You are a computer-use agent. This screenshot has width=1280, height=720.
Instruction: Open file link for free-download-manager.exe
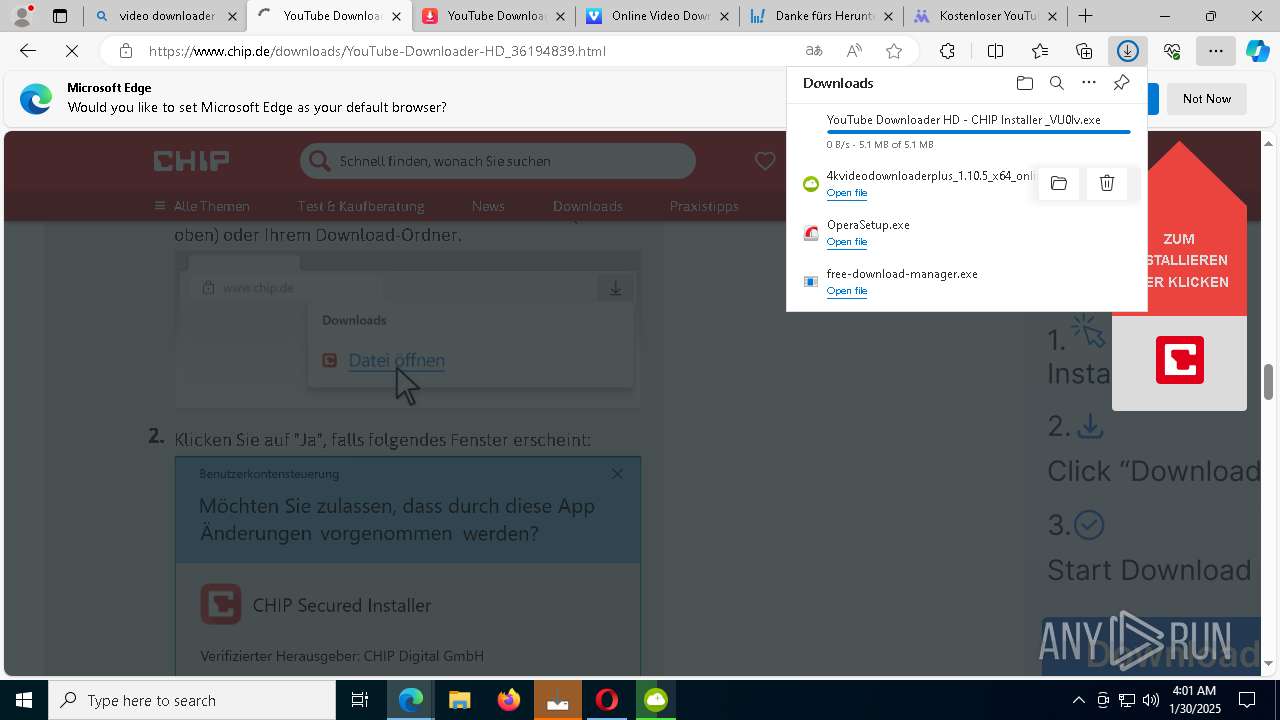pyautogui.click(x=846, y=291)
